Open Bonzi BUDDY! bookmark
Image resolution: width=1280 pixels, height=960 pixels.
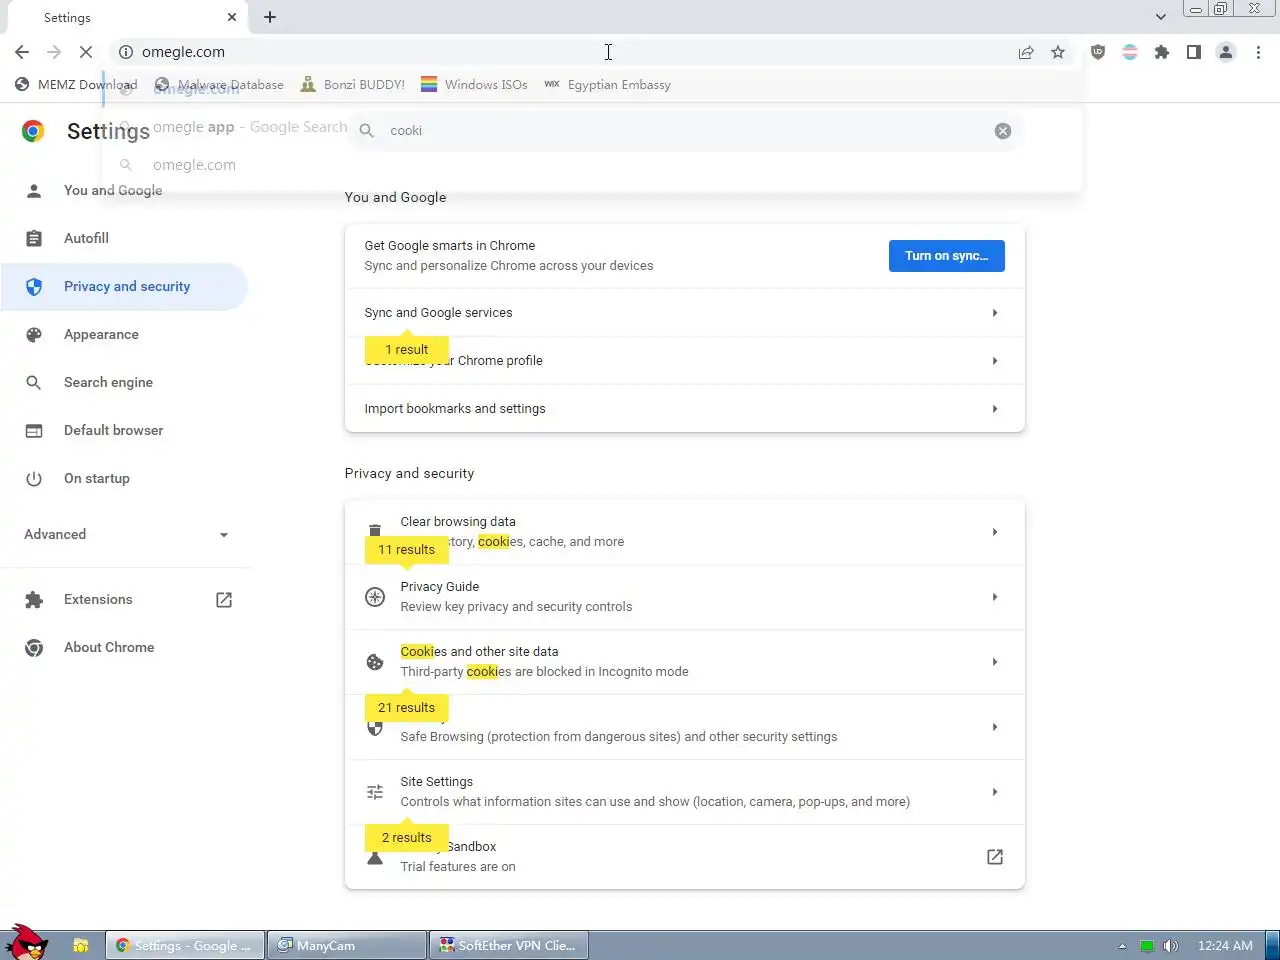(353, 85)
